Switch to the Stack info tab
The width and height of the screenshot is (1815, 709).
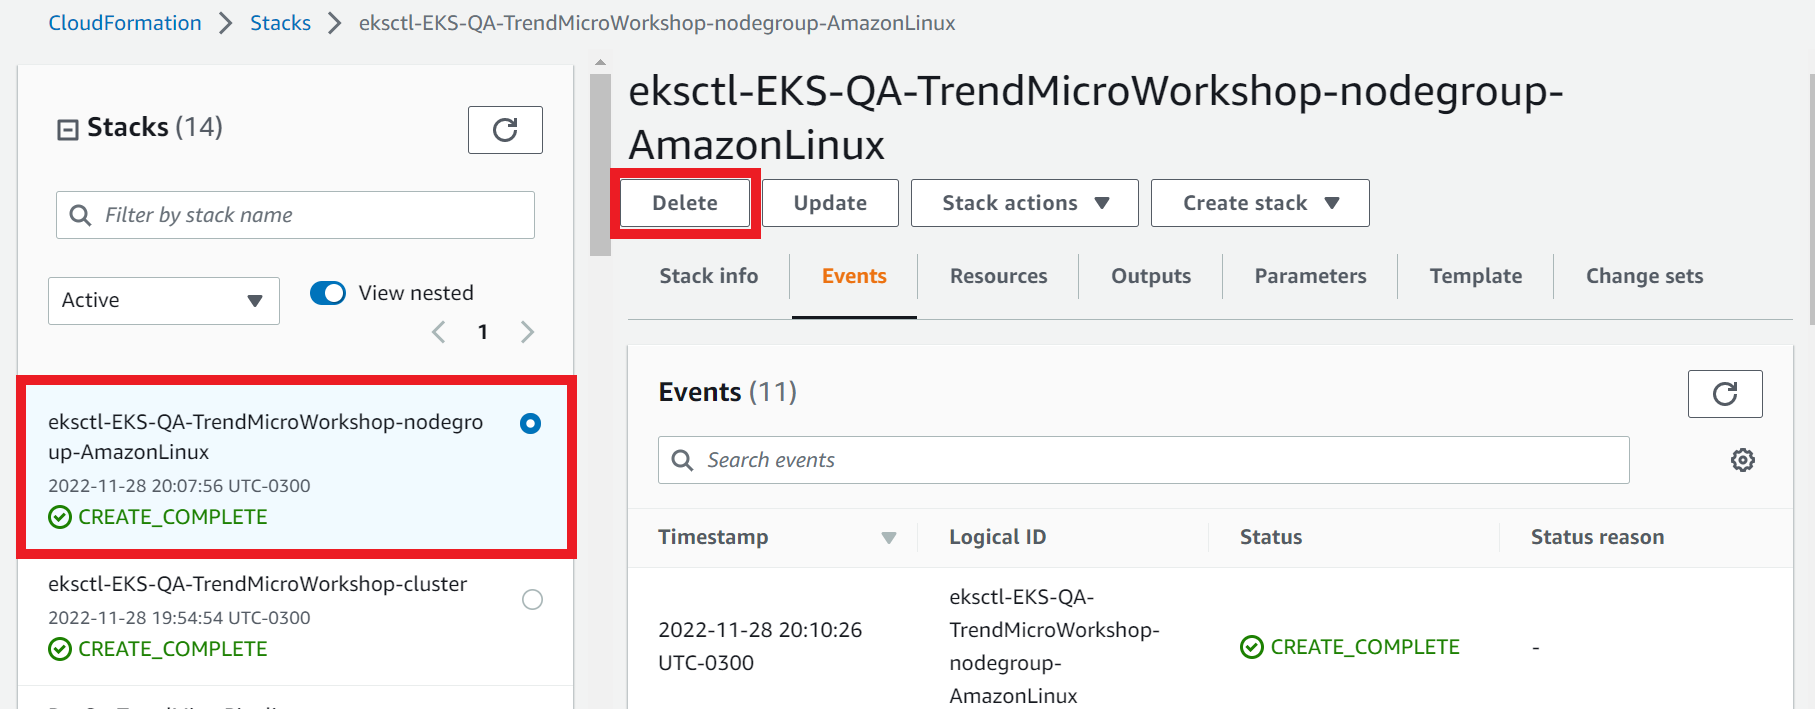point(709,276)
